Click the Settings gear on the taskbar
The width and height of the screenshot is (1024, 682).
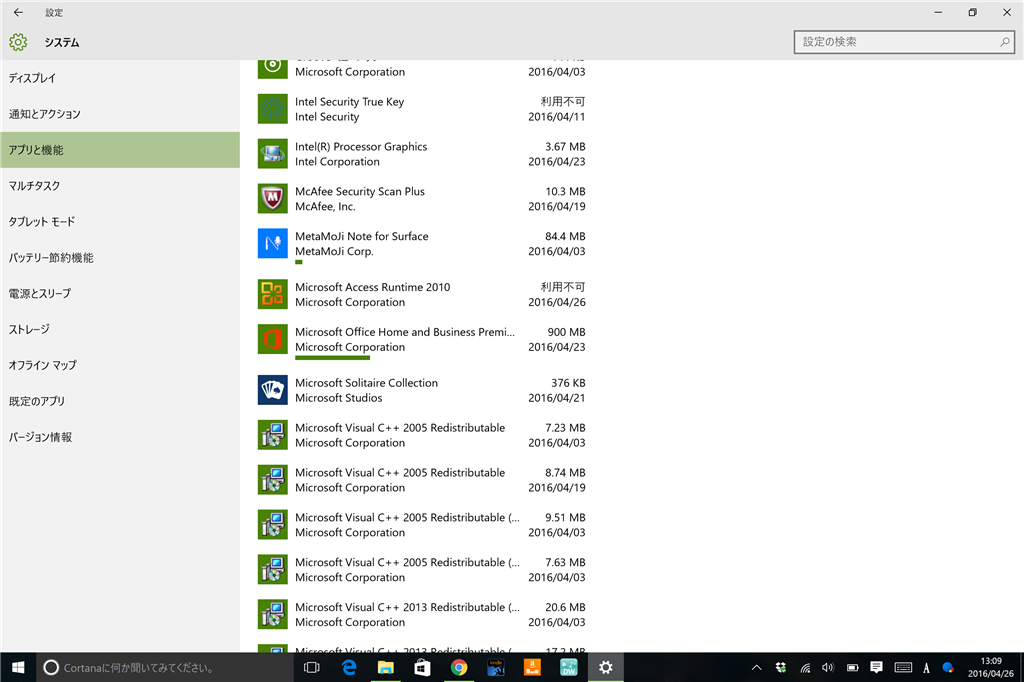[605, 668]
